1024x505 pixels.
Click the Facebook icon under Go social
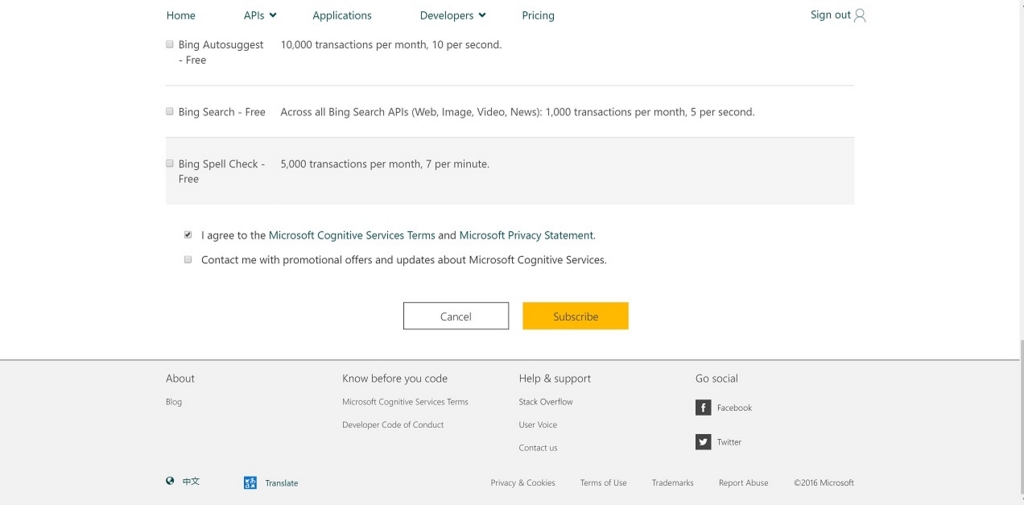tap(703, 408)
